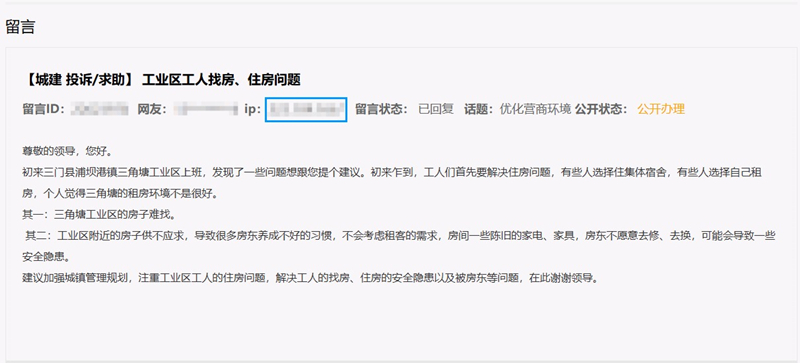This screenshot has width=800, height=363.
Task: Click the 留言状态 label
Action: click(382, 109)
